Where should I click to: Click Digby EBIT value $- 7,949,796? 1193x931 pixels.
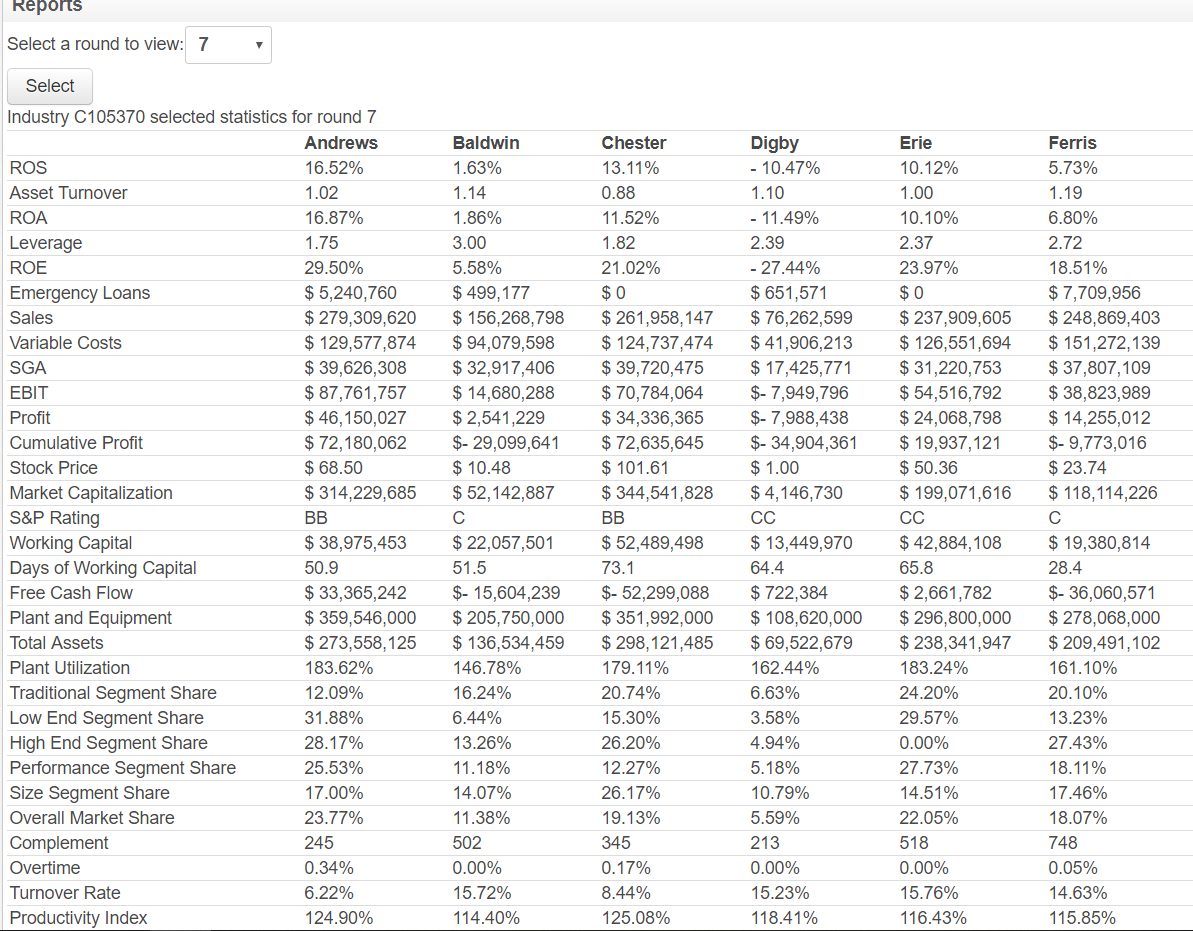pyautogui.click(x=801, y=393)
